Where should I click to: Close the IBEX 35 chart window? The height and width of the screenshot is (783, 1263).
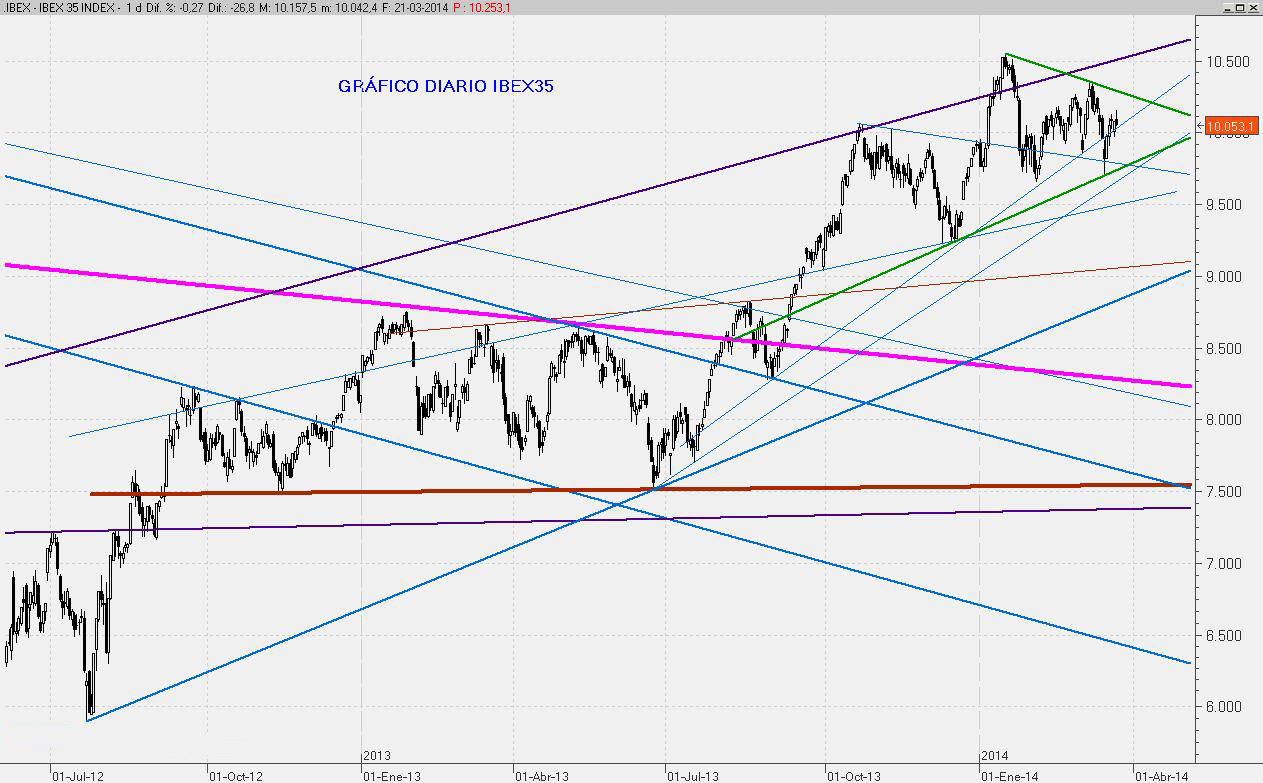point(1253,8)
